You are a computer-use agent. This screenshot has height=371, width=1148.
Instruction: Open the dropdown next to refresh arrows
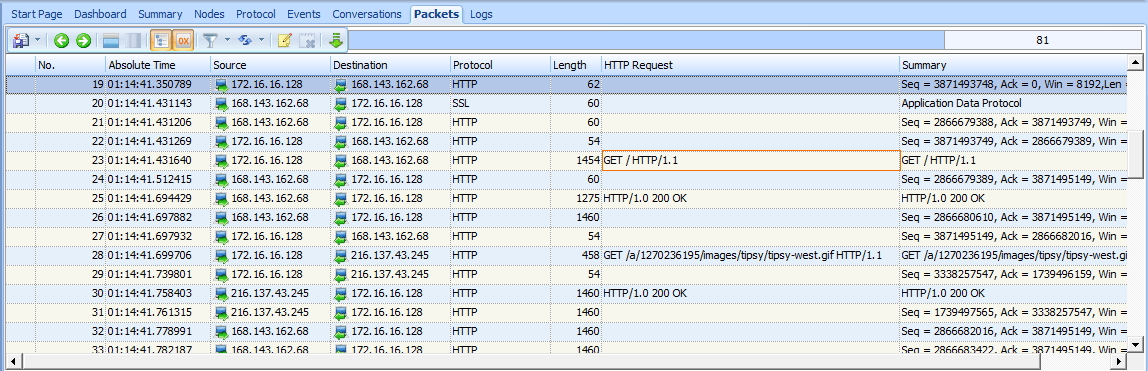tap(262, 41)
